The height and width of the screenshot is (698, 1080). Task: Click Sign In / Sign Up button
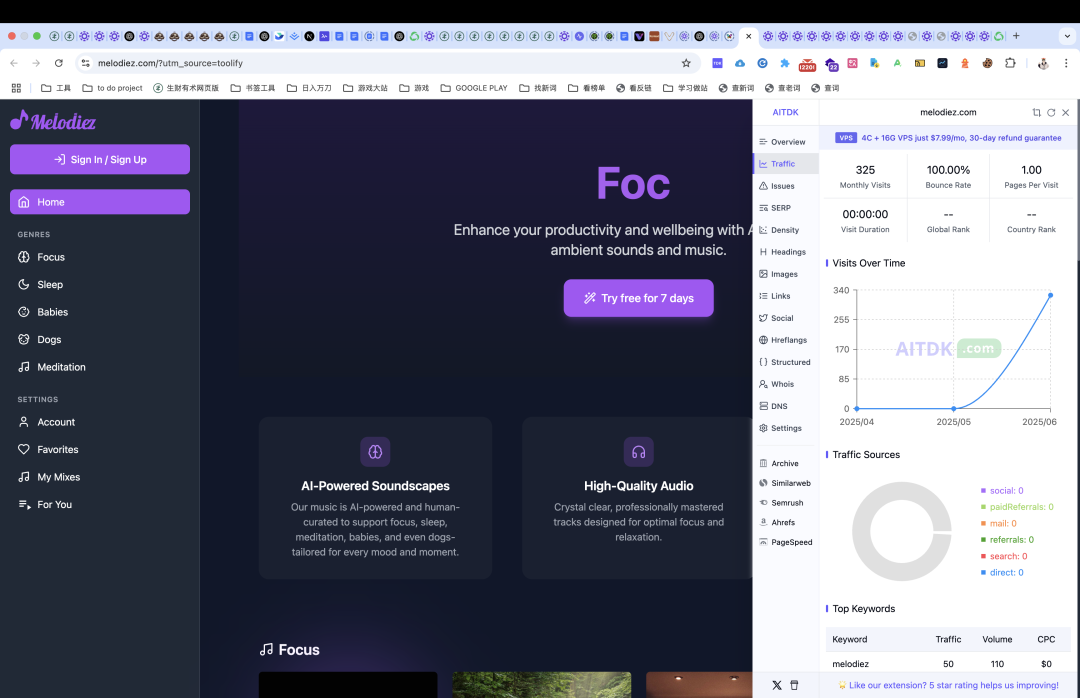pos(100,159)
